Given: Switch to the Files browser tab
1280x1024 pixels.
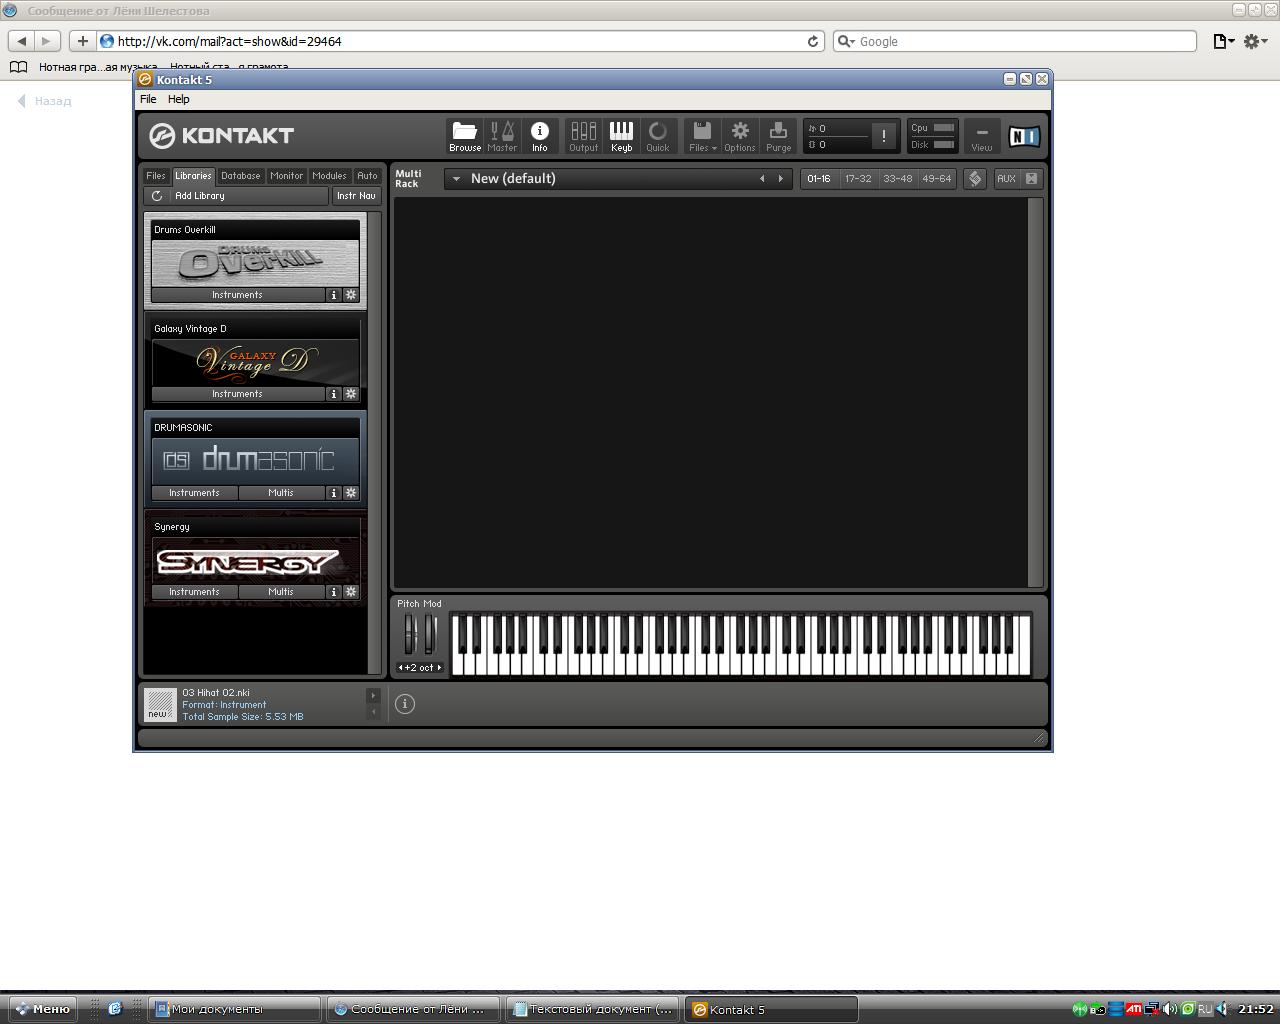Looking at the screenshot, I should [156, 176].
